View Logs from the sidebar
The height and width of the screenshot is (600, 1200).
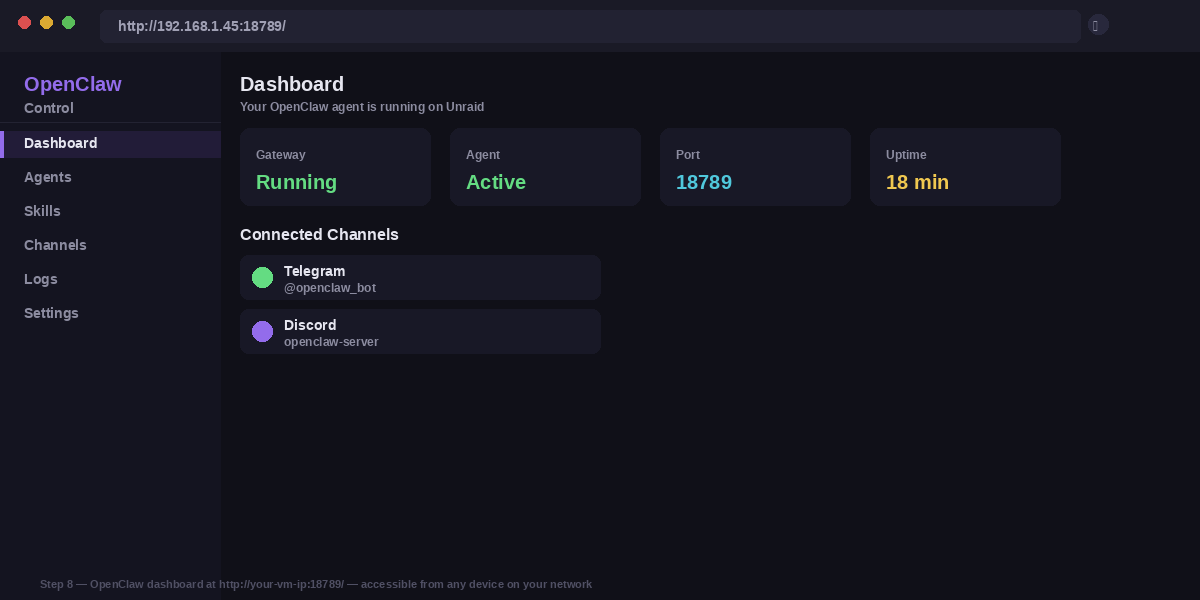tap(41, 280)
